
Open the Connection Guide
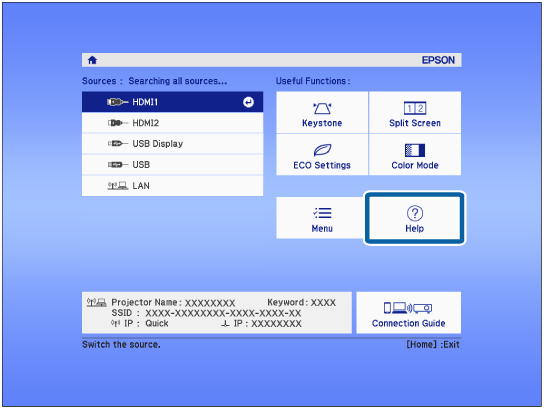pos(409,313)
